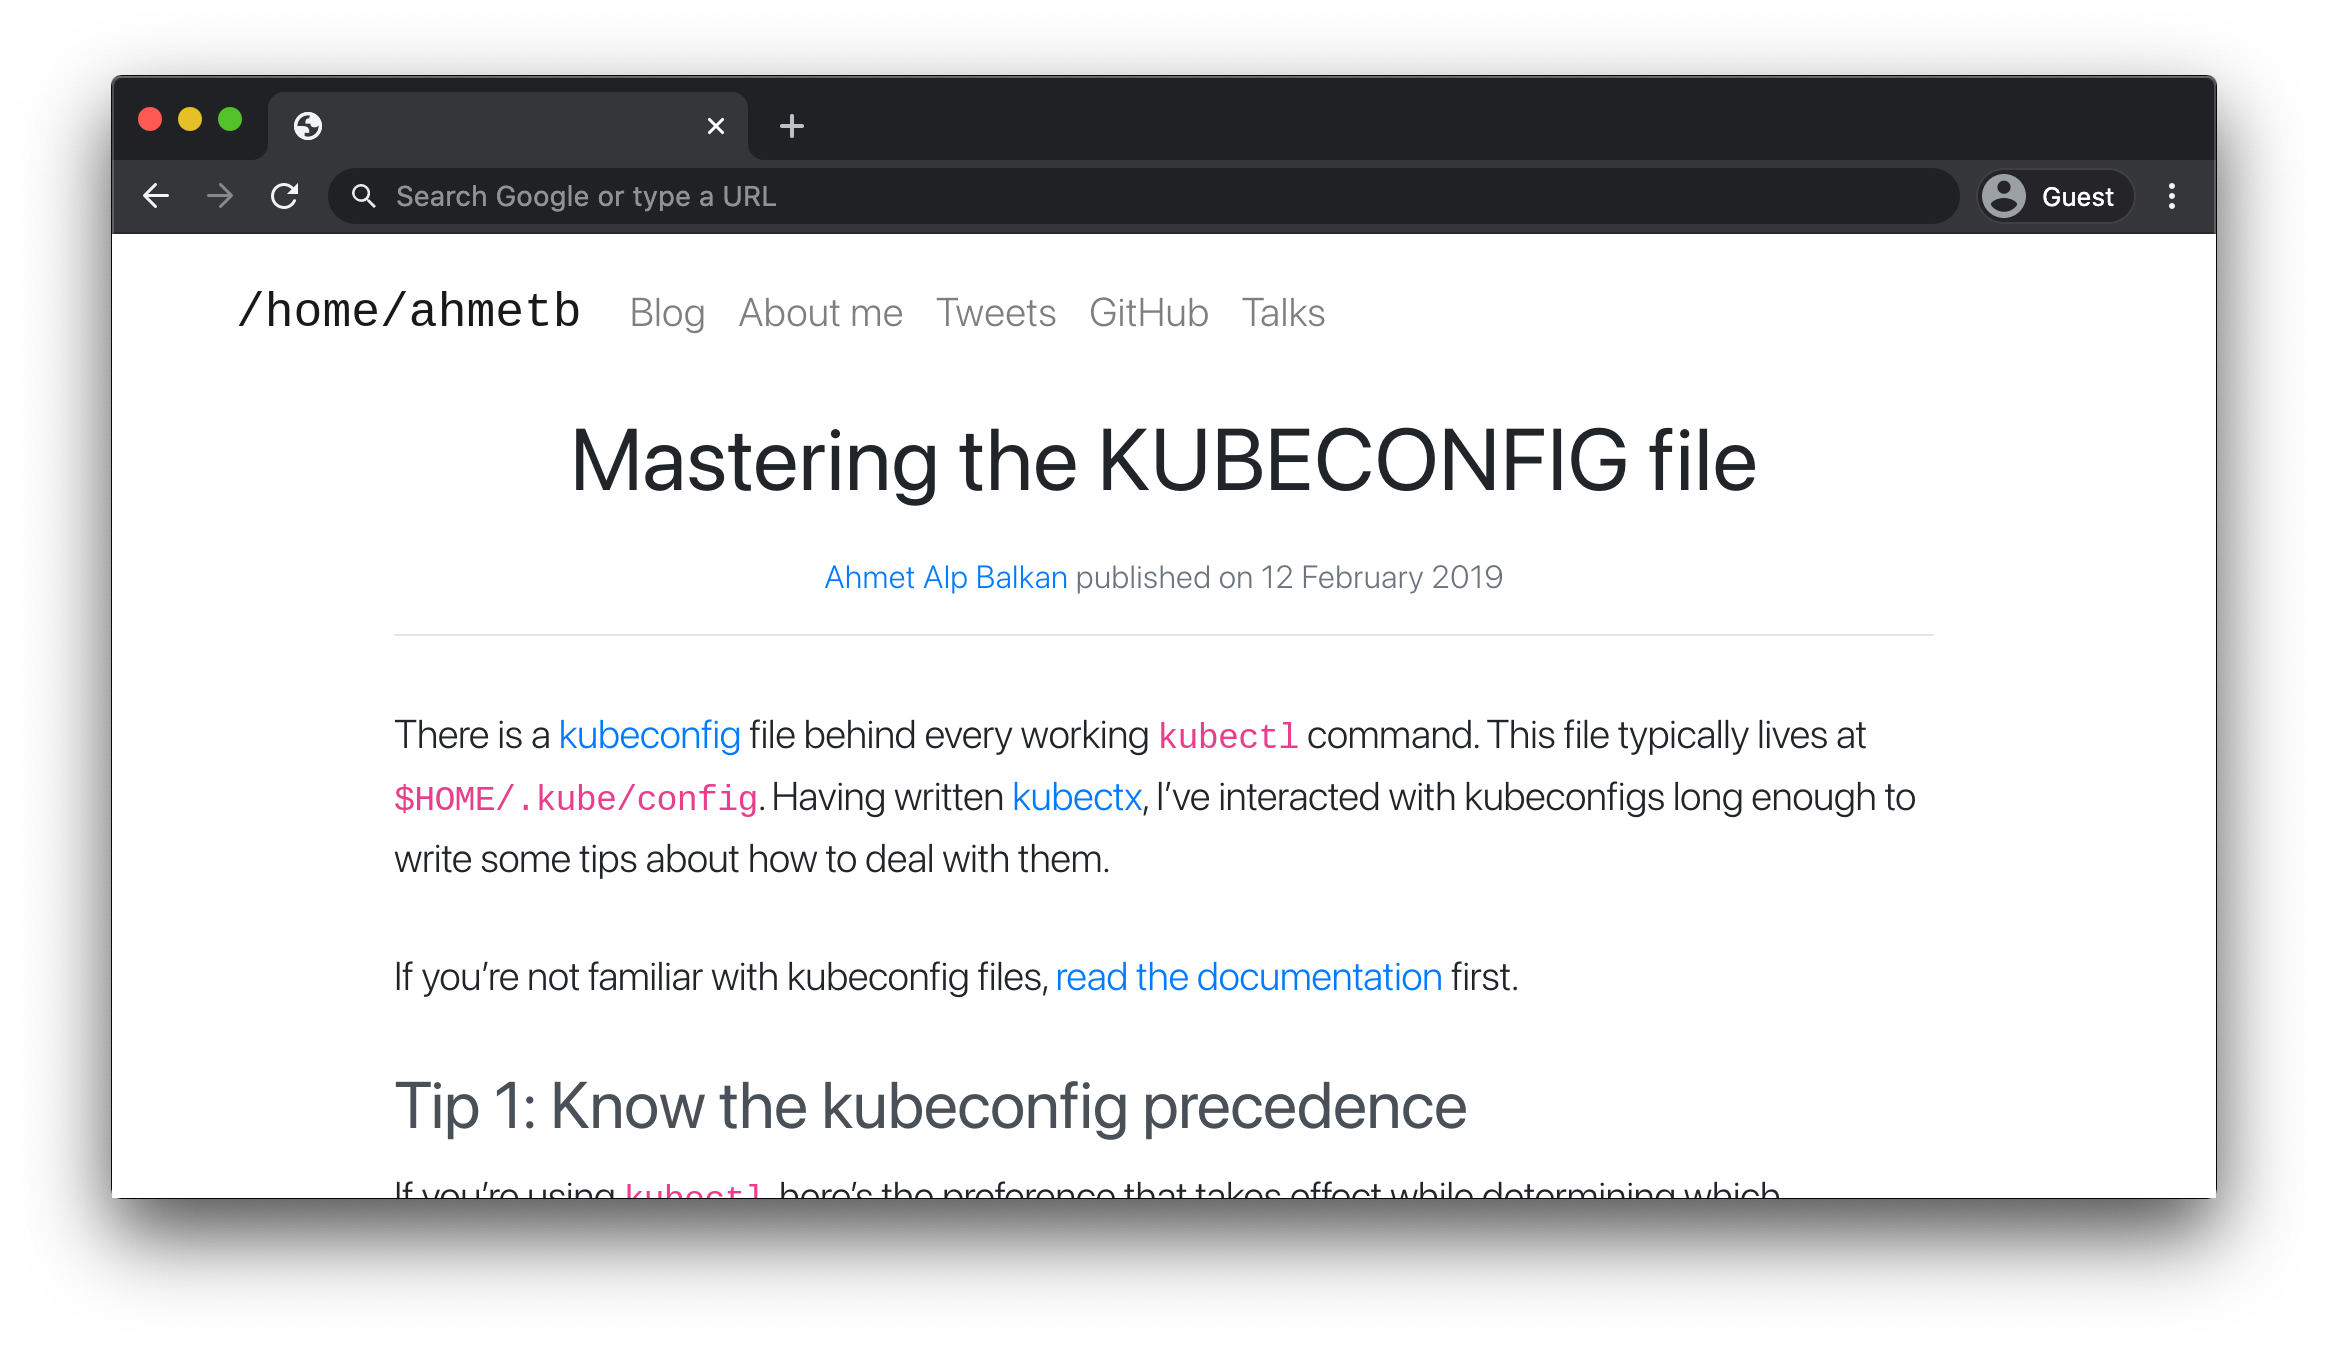
Task: Open the Talks nav item
Action: [1283, 314]
